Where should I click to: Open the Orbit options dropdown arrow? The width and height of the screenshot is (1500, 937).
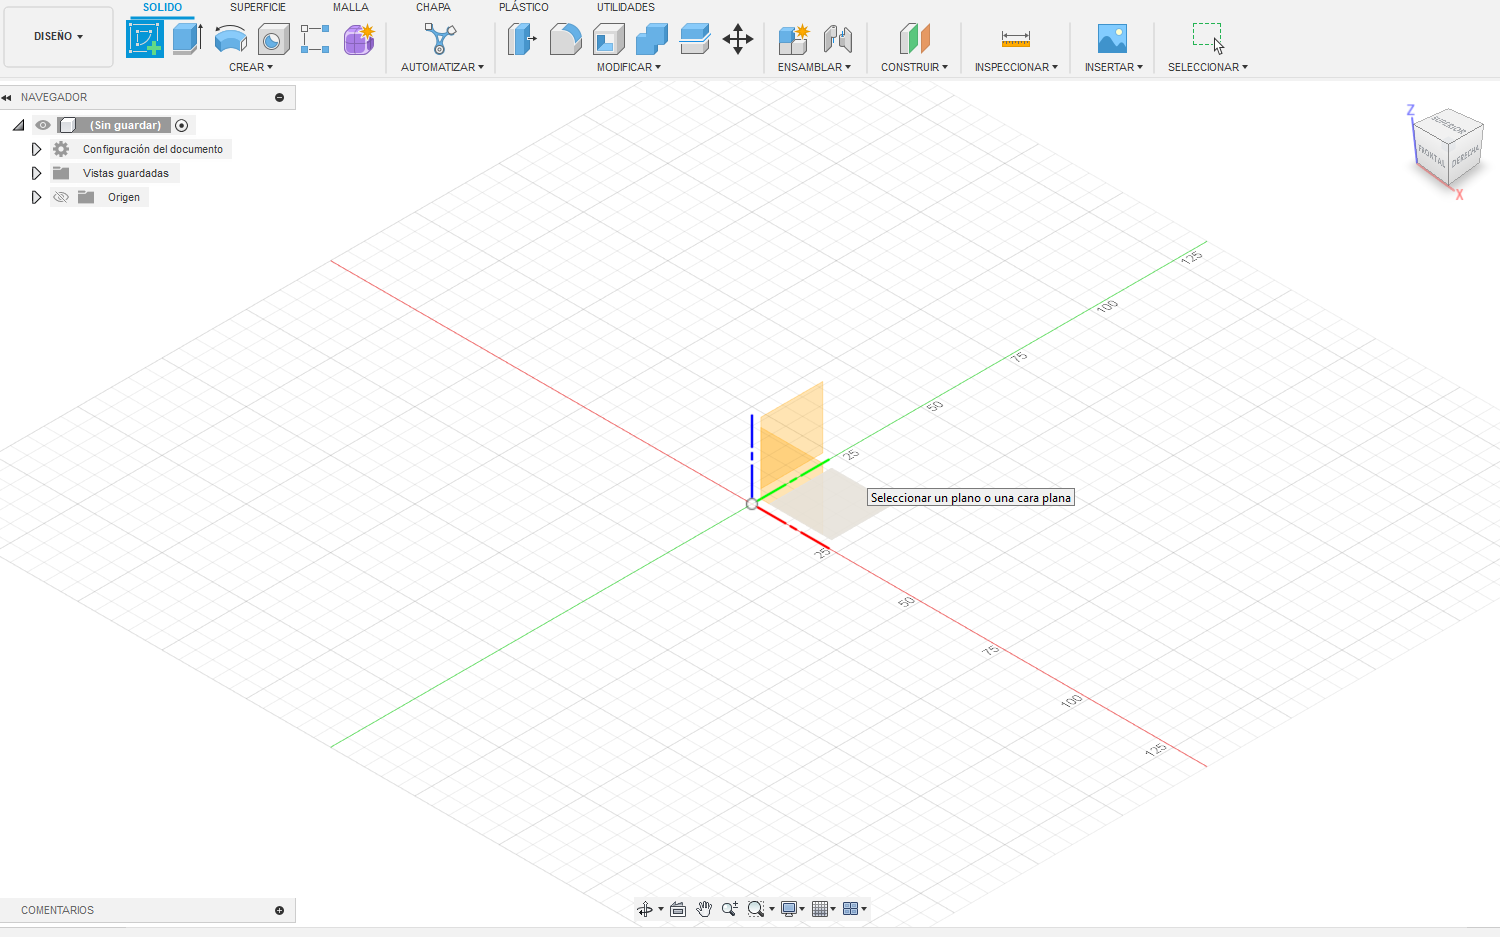point(661,909)
